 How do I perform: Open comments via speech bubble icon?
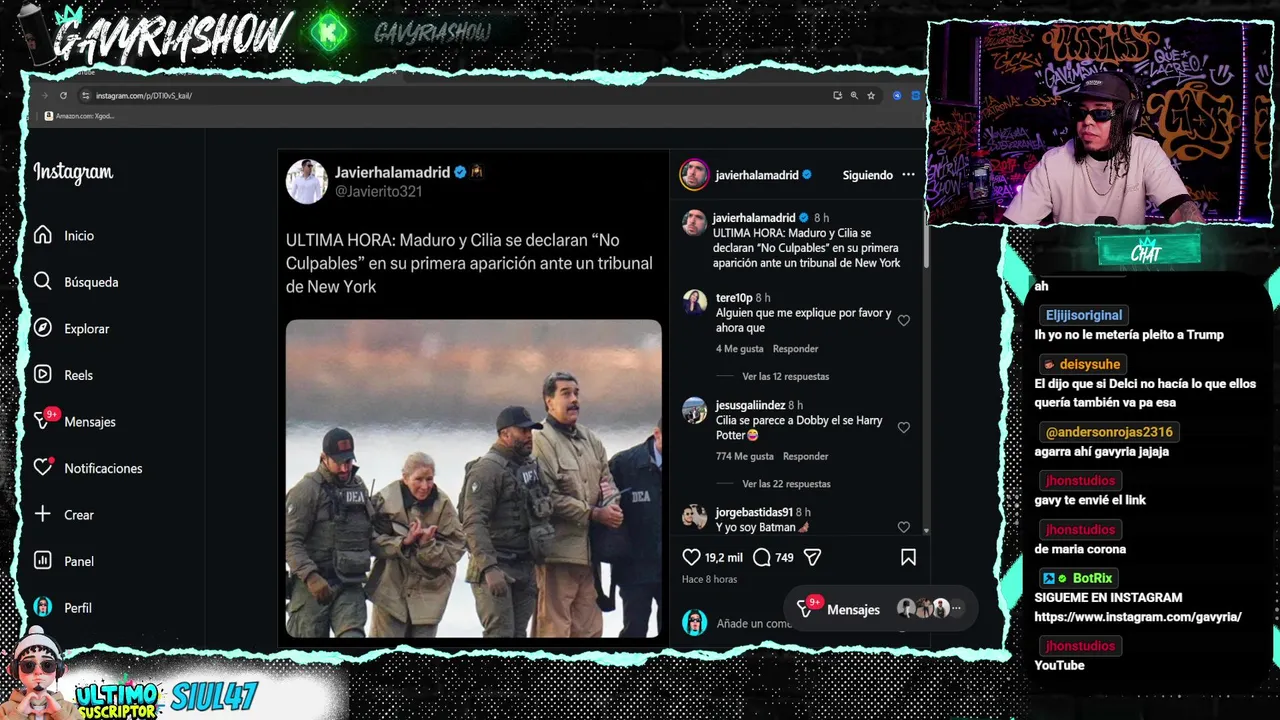coord(761,557)
